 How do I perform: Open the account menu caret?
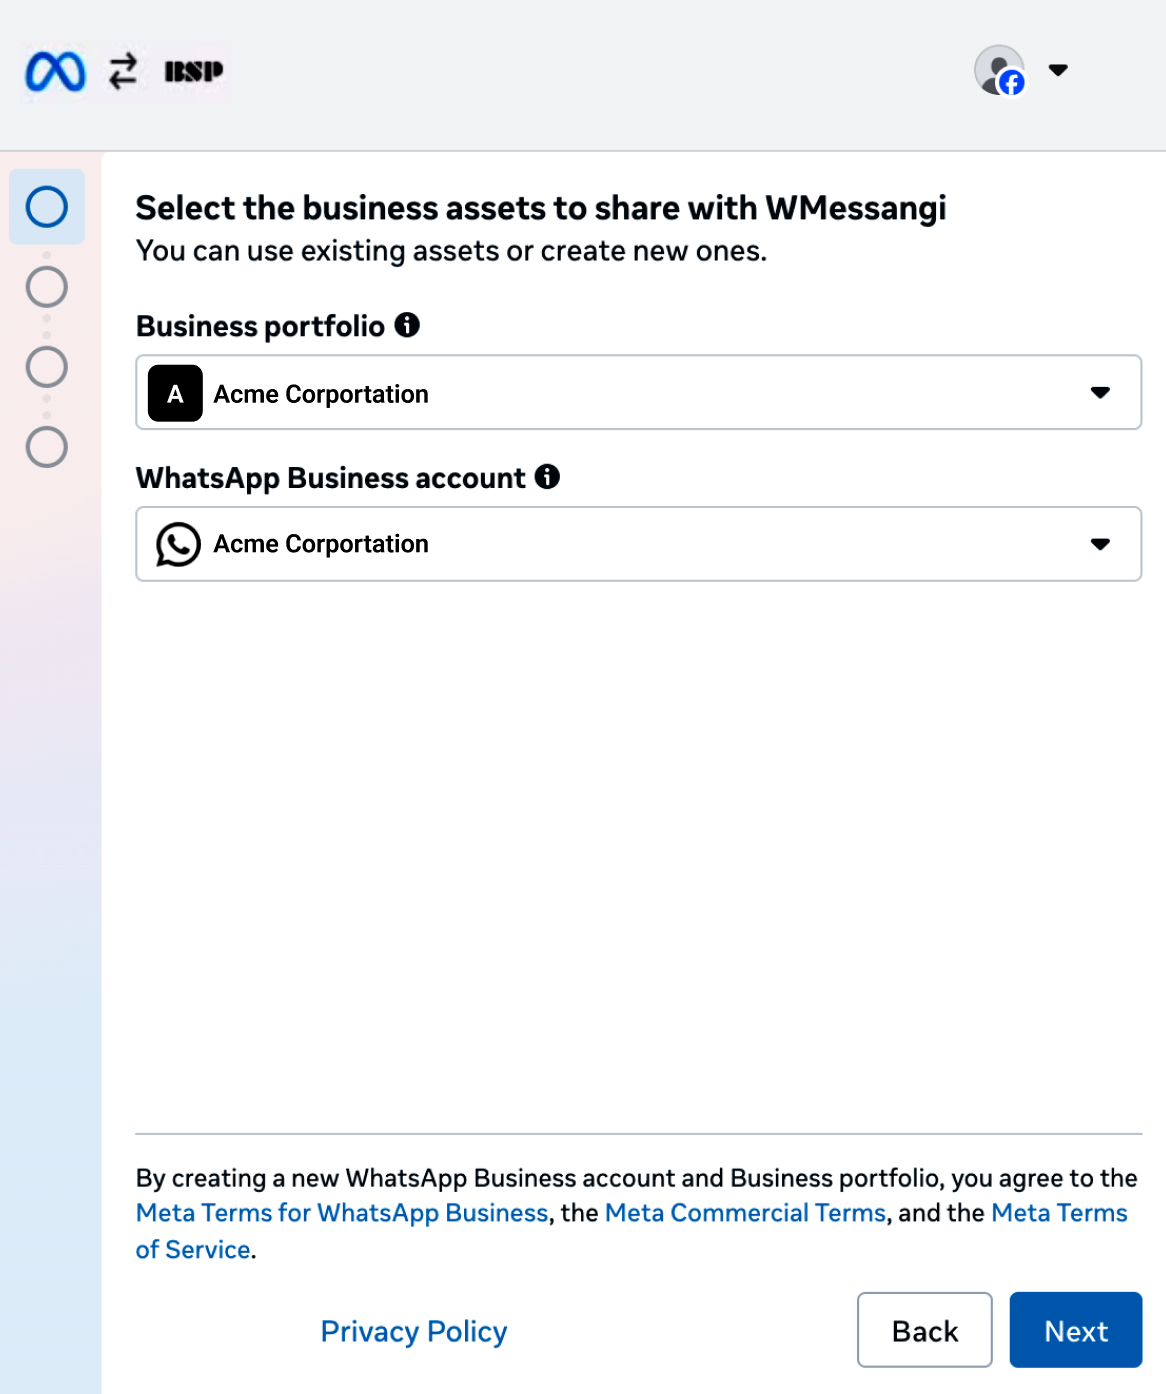click(1058, 70)
